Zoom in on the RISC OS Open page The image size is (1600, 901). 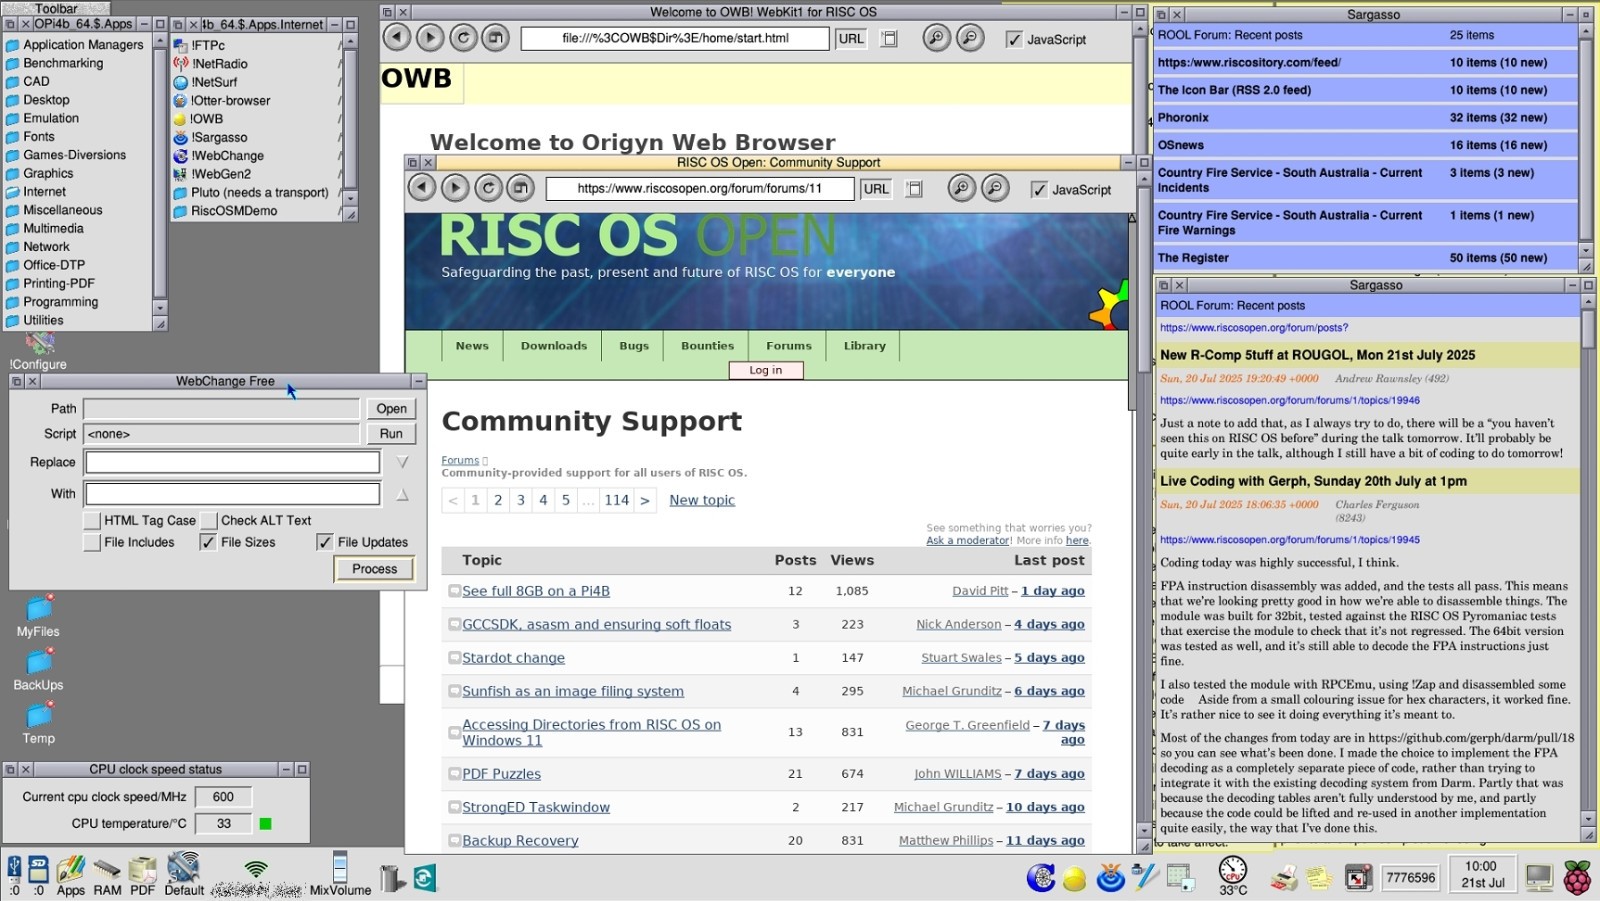(x=962, y=188)
